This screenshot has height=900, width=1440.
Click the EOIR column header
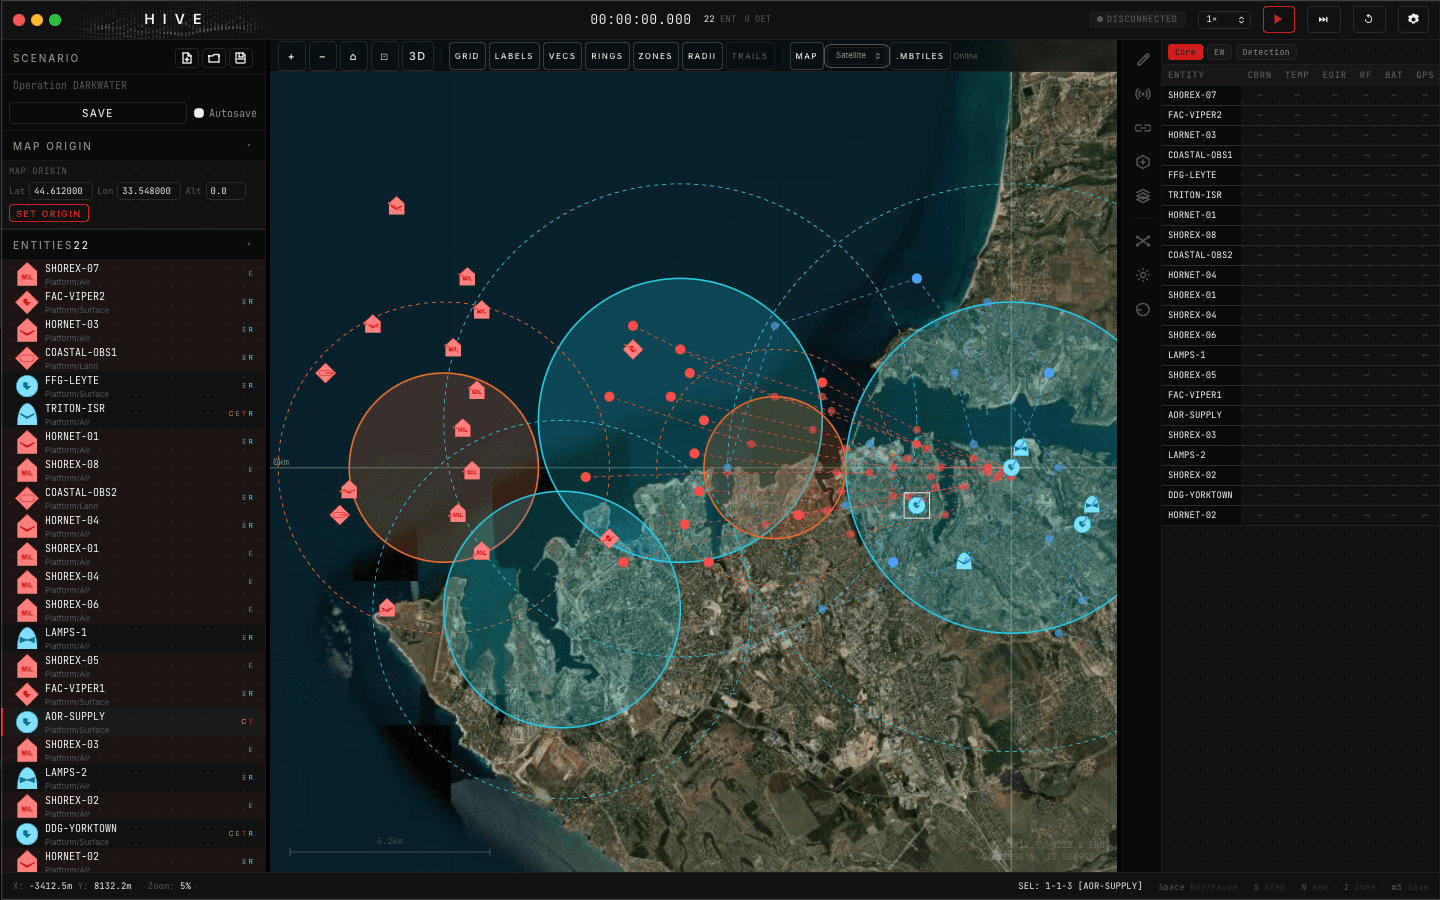1334,75
